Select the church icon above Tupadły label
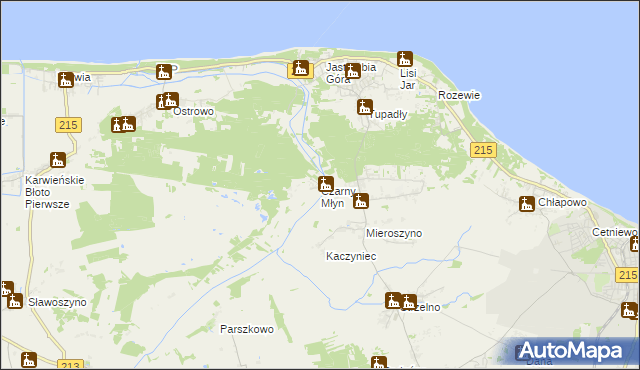The height and width of the screenshot is (370, 640). (364, 107)
